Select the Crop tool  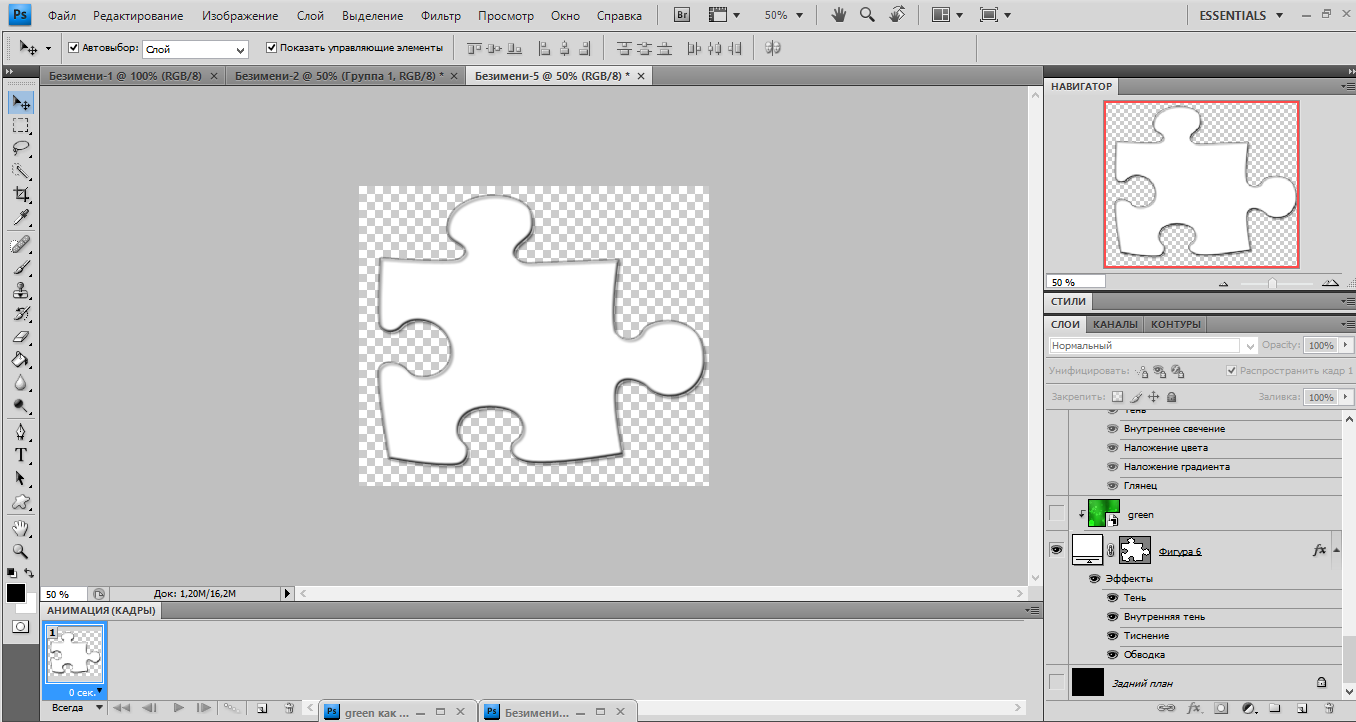pyautogui.click(x=21, y=194)
